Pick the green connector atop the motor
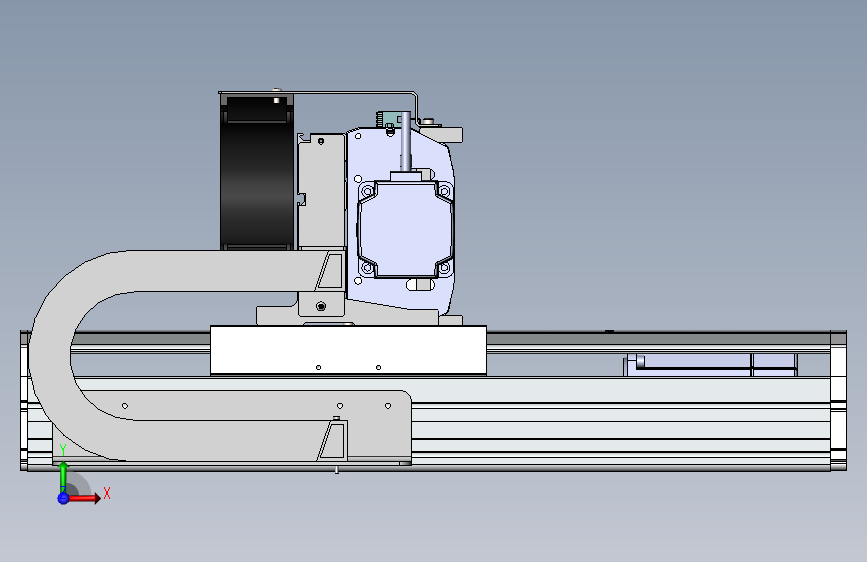Viewport: 867px width, 562px height. [387, 118]
